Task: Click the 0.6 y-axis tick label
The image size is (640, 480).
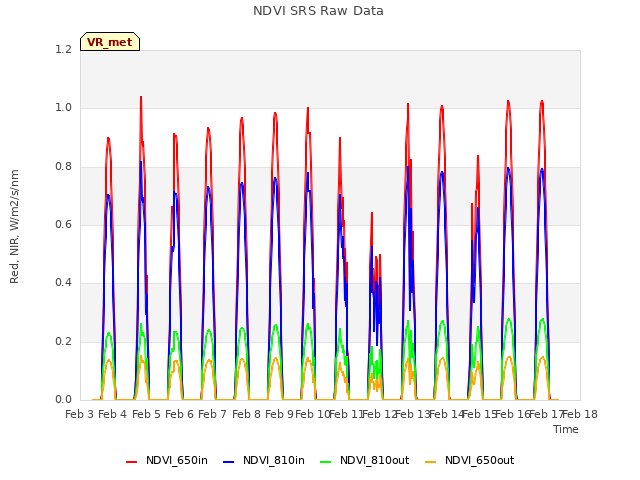Action: tap(63, 224)
